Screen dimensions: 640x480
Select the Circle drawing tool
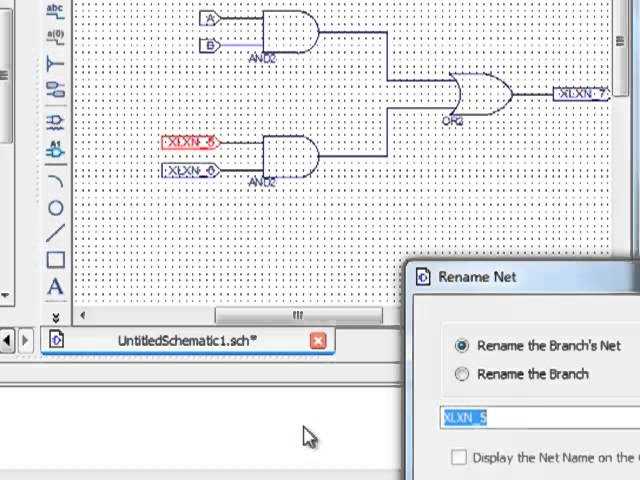click(x=56, y=208)
